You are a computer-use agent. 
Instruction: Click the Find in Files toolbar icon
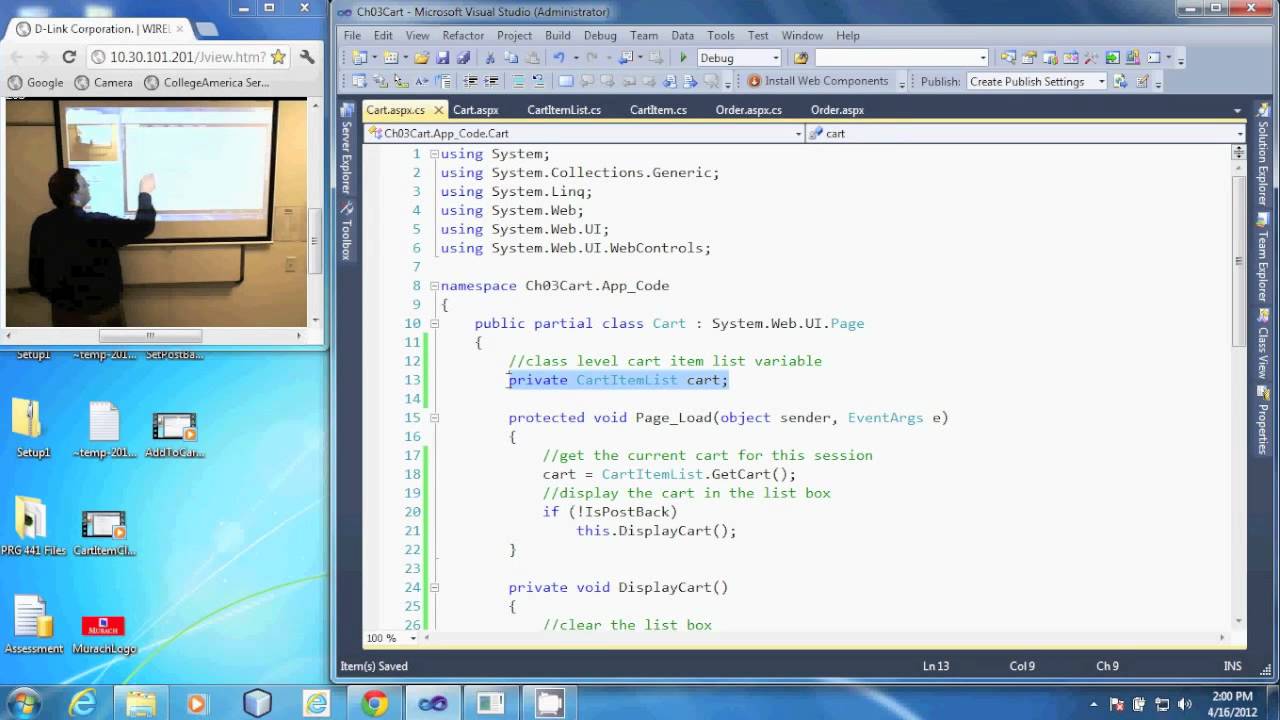(x=801, y=58)
